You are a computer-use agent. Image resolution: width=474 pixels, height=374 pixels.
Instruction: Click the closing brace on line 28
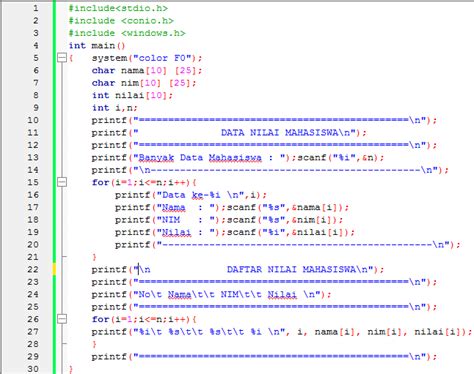coord(94,344)
